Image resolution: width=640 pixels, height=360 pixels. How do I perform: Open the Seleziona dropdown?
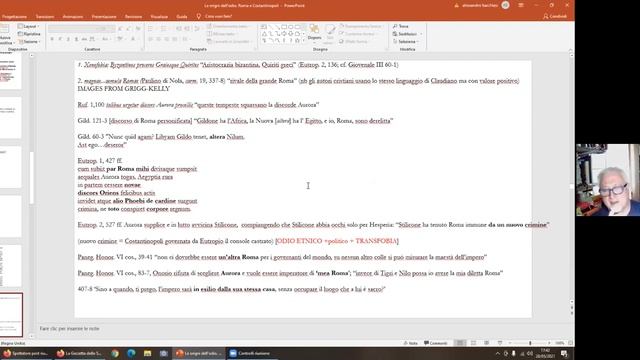406,42
